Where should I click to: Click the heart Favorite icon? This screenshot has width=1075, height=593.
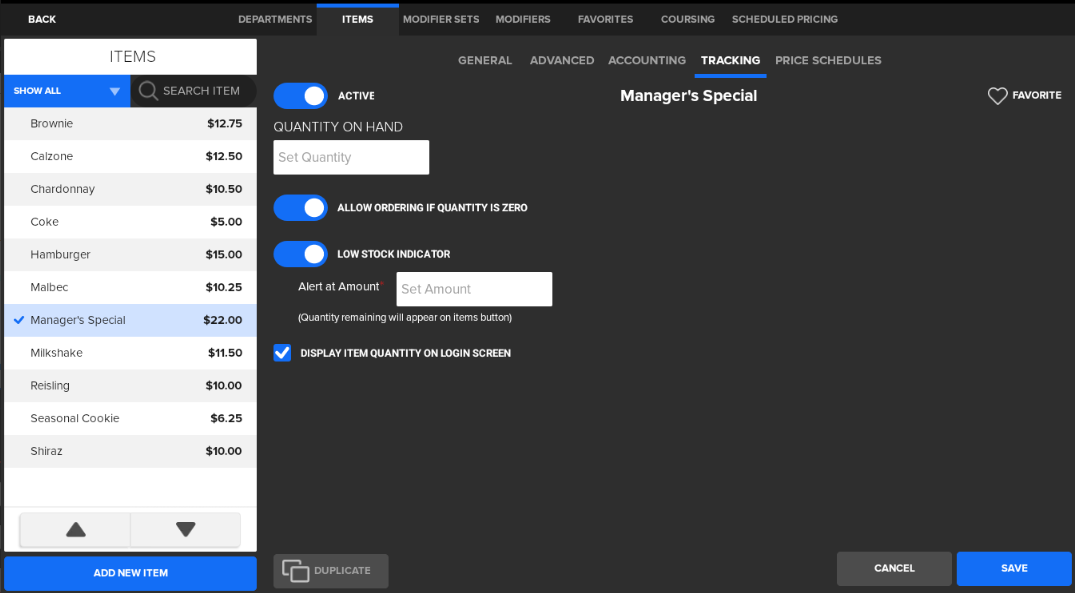tap(997, 96)
